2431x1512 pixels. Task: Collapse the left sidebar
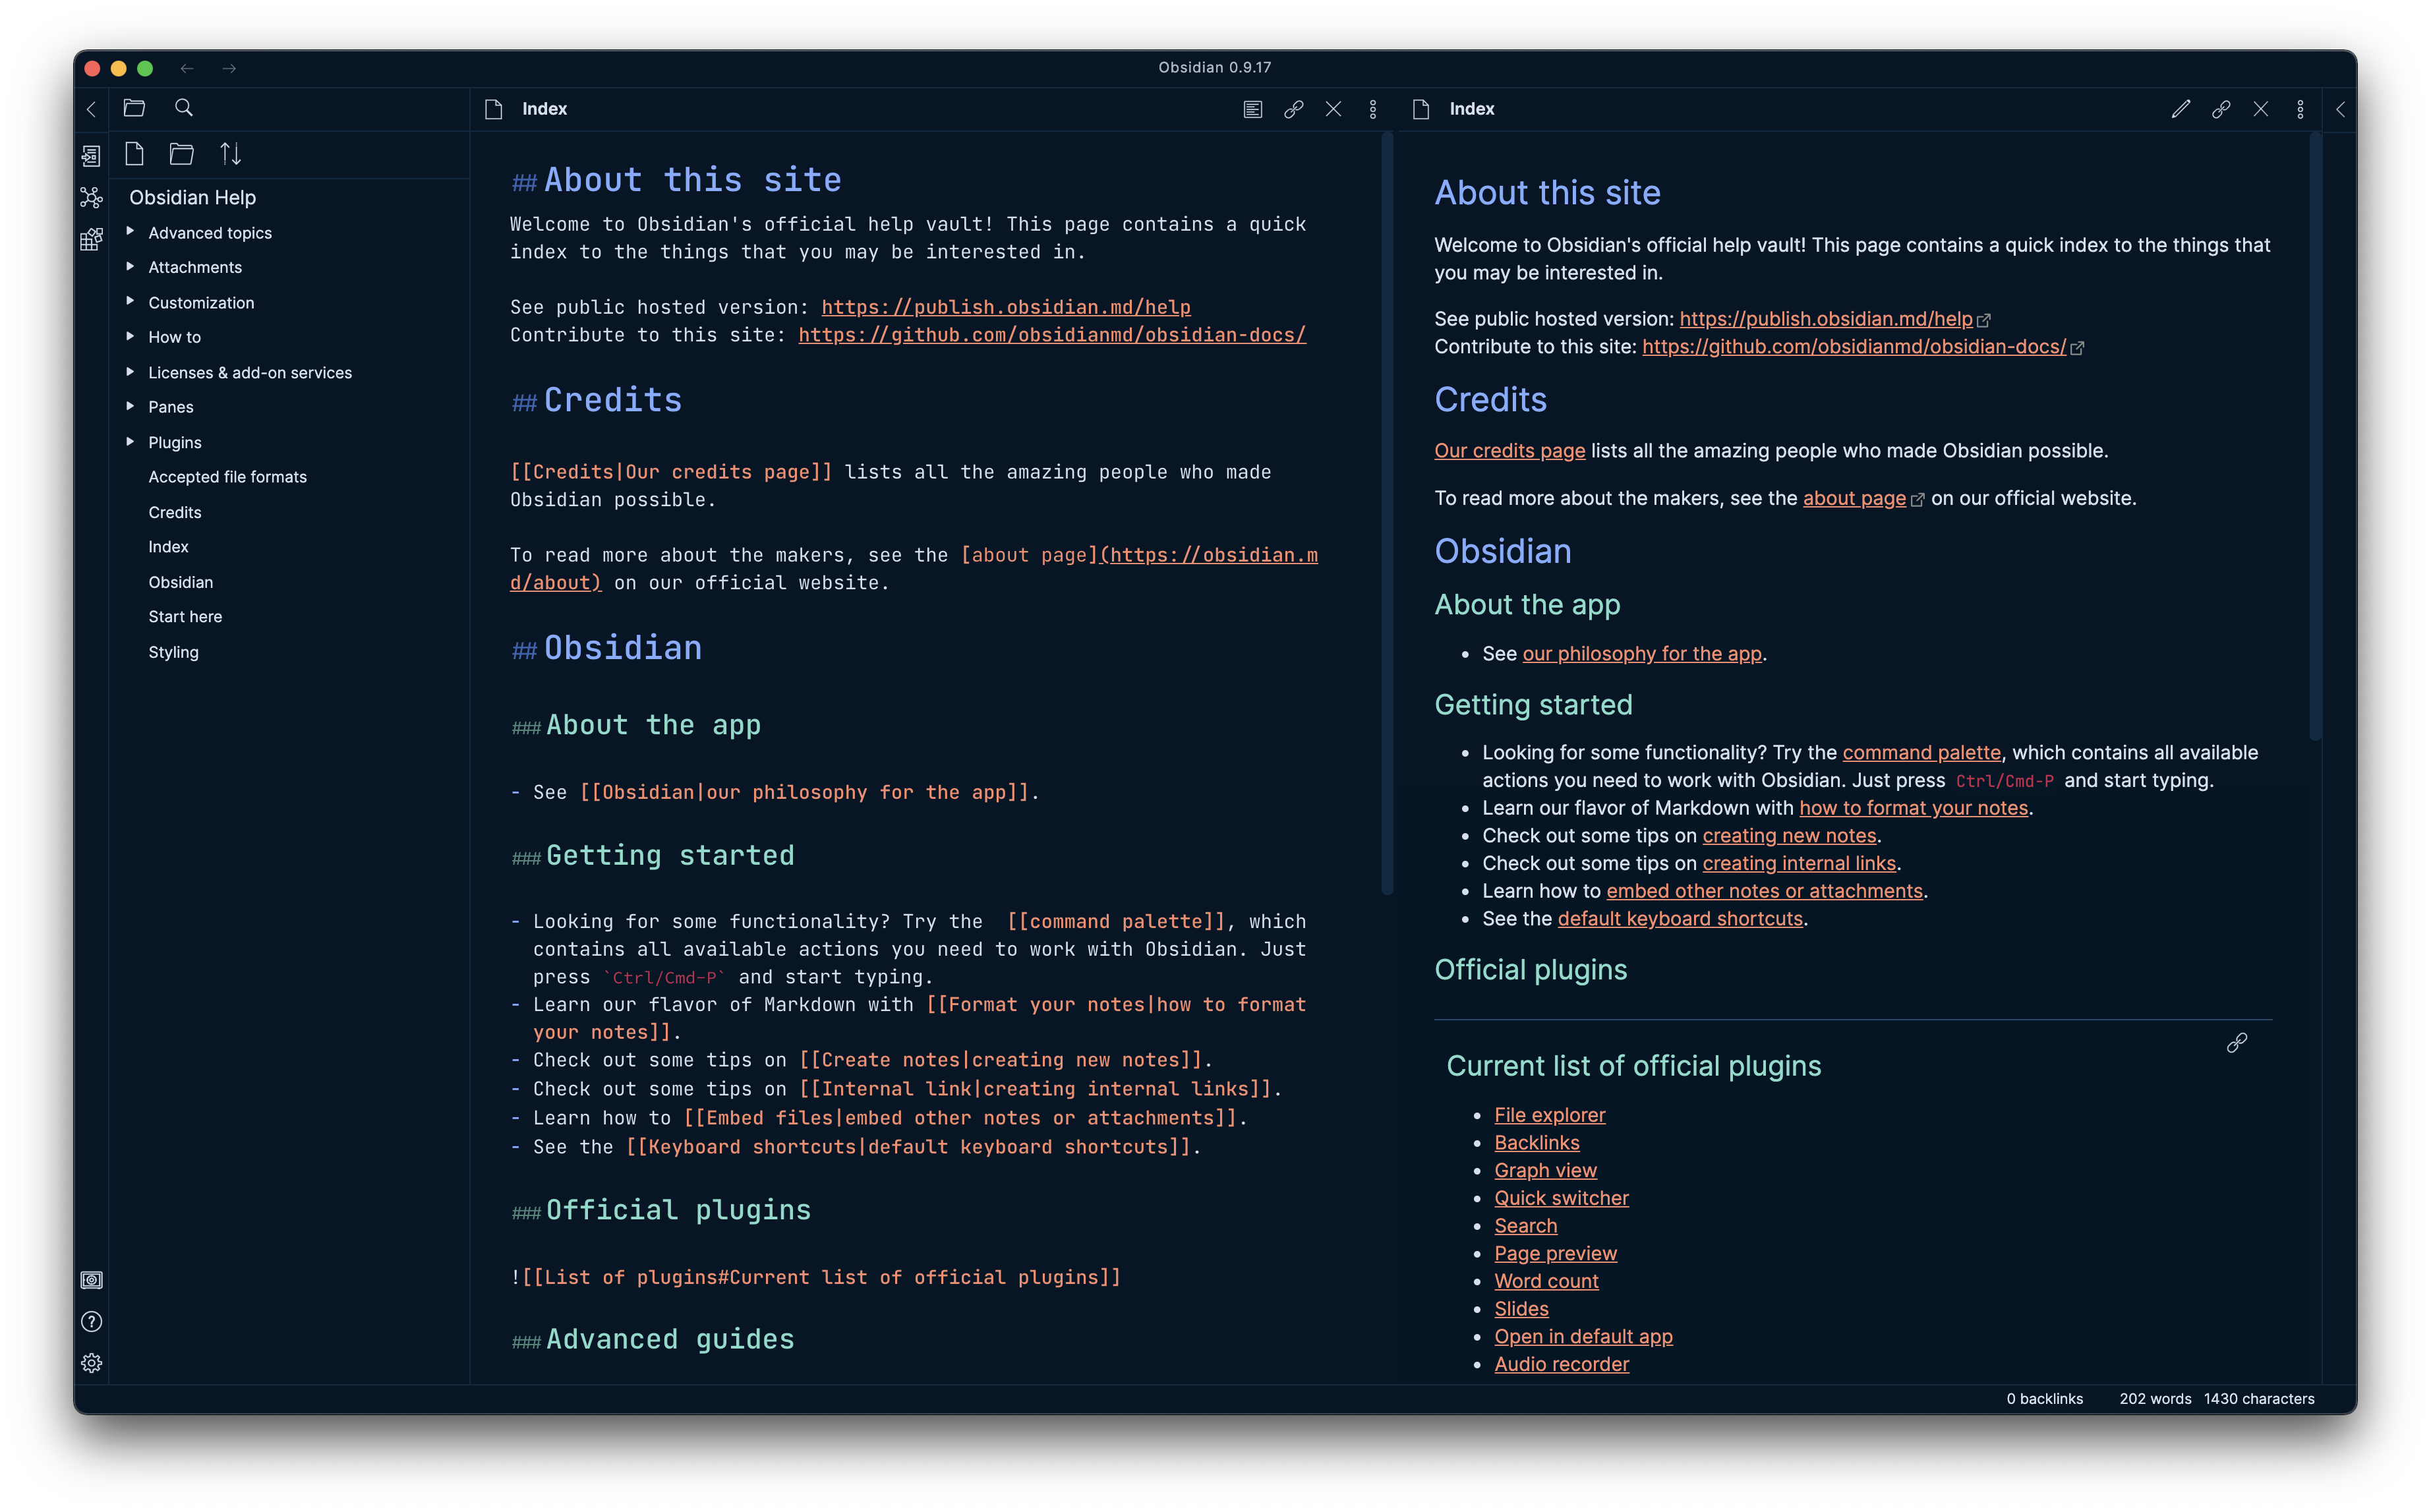point(91,109)
